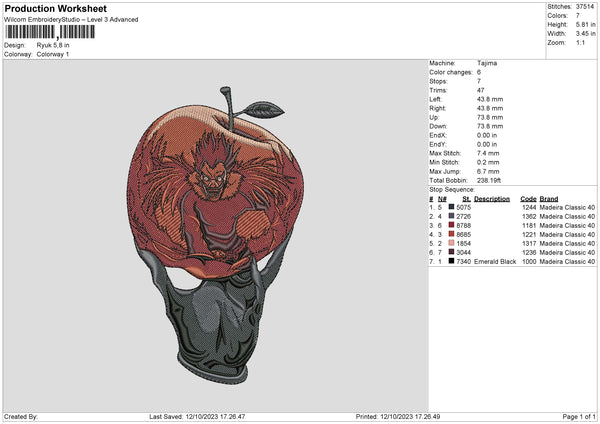Click the Height value 5.81 in

[x=585, y=24]
